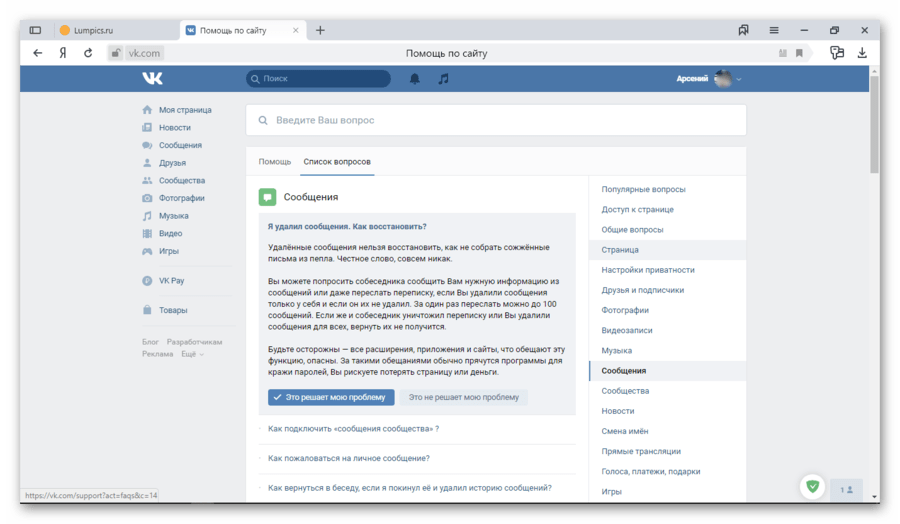
Task: Expand the Арсений profile dropdown arrow
Action: click(x=739, y=79)
